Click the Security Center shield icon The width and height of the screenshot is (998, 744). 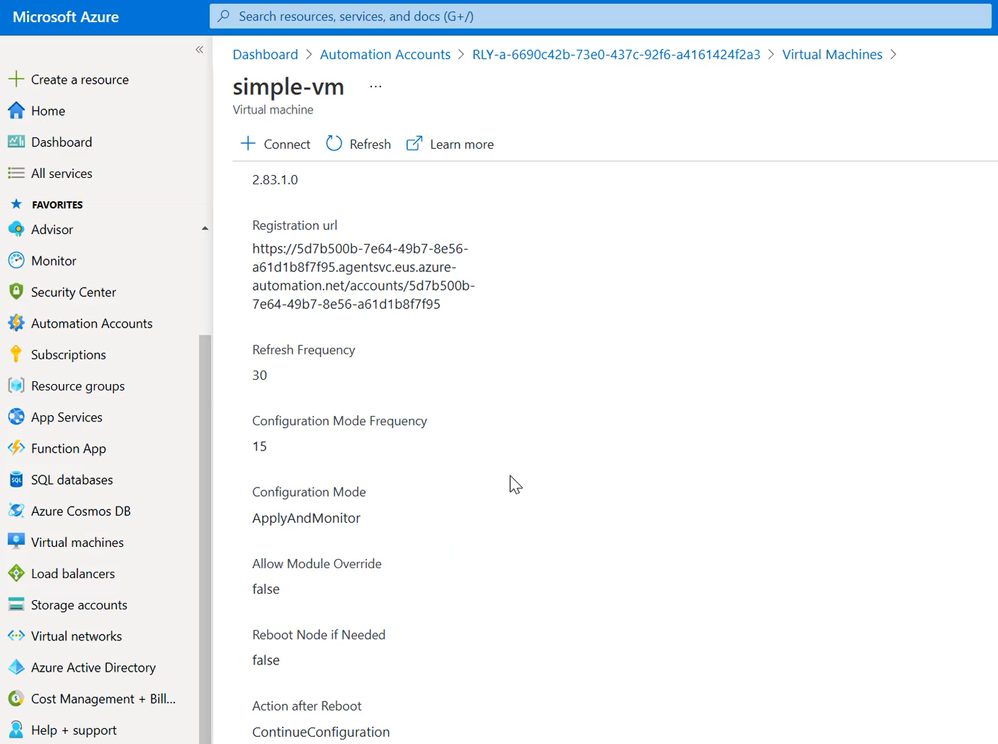[x=16, y=291]
